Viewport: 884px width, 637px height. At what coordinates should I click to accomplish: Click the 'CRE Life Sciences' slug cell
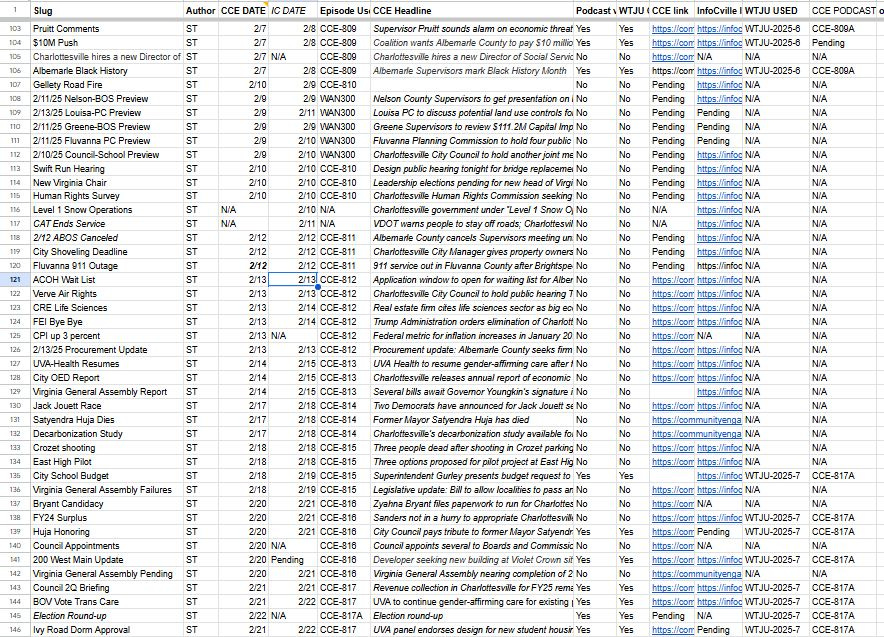coord(107,308)
